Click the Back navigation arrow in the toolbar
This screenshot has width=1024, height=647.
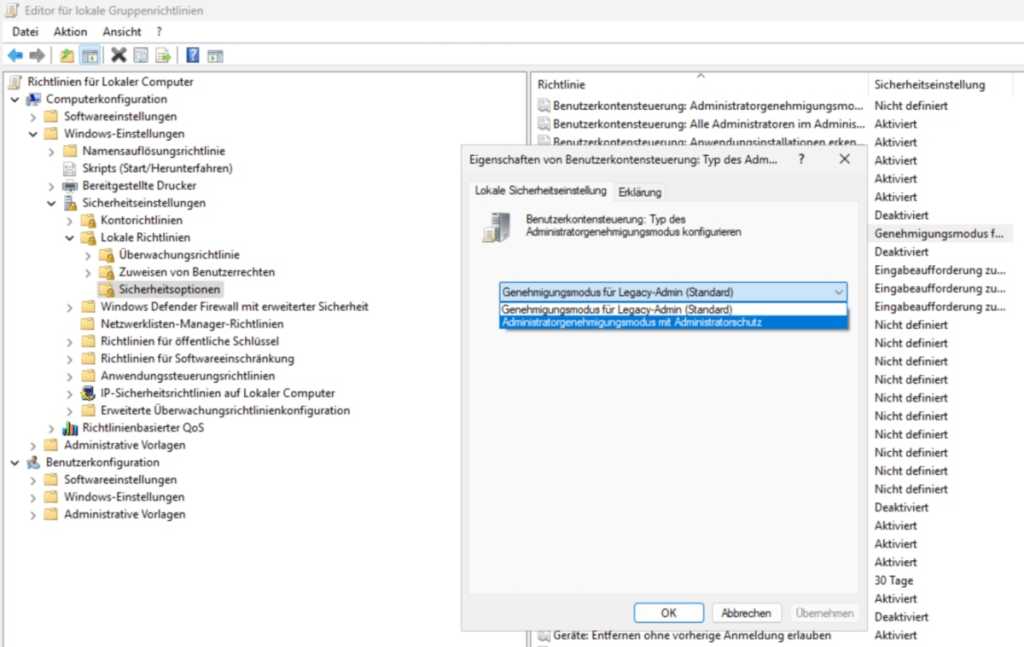(16, 55)
